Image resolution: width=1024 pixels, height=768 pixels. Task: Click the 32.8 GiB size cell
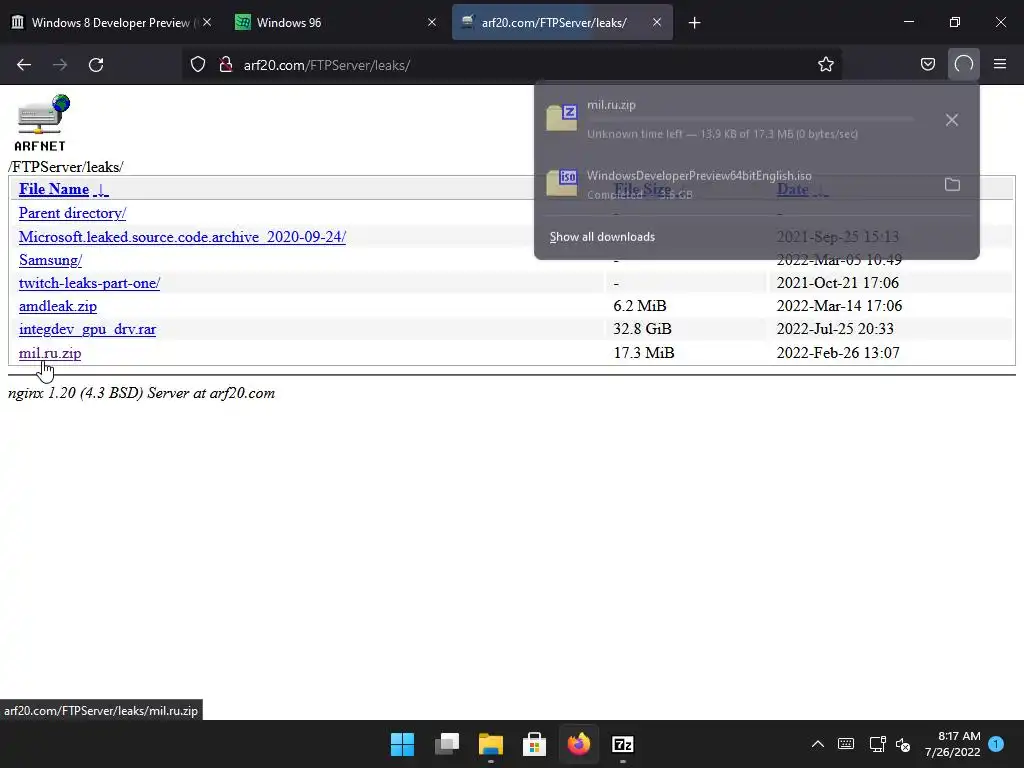point(643,329)
